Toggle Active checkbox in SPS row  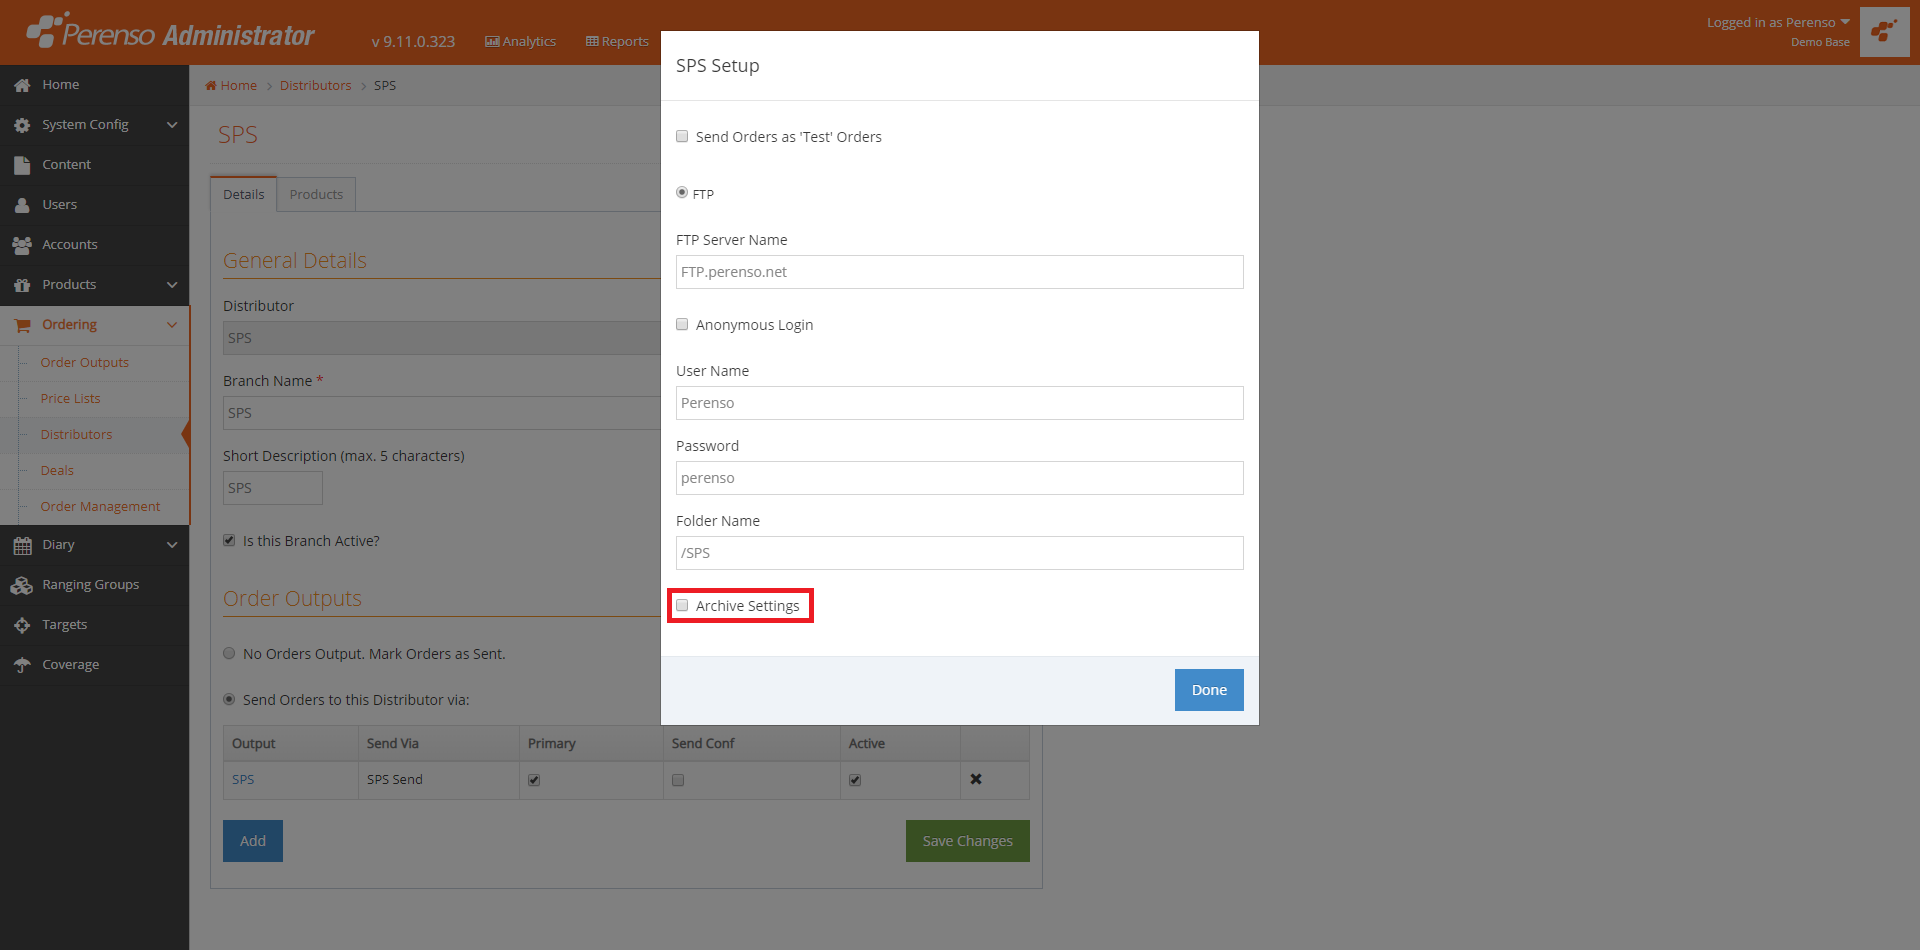tap(855, 780)
